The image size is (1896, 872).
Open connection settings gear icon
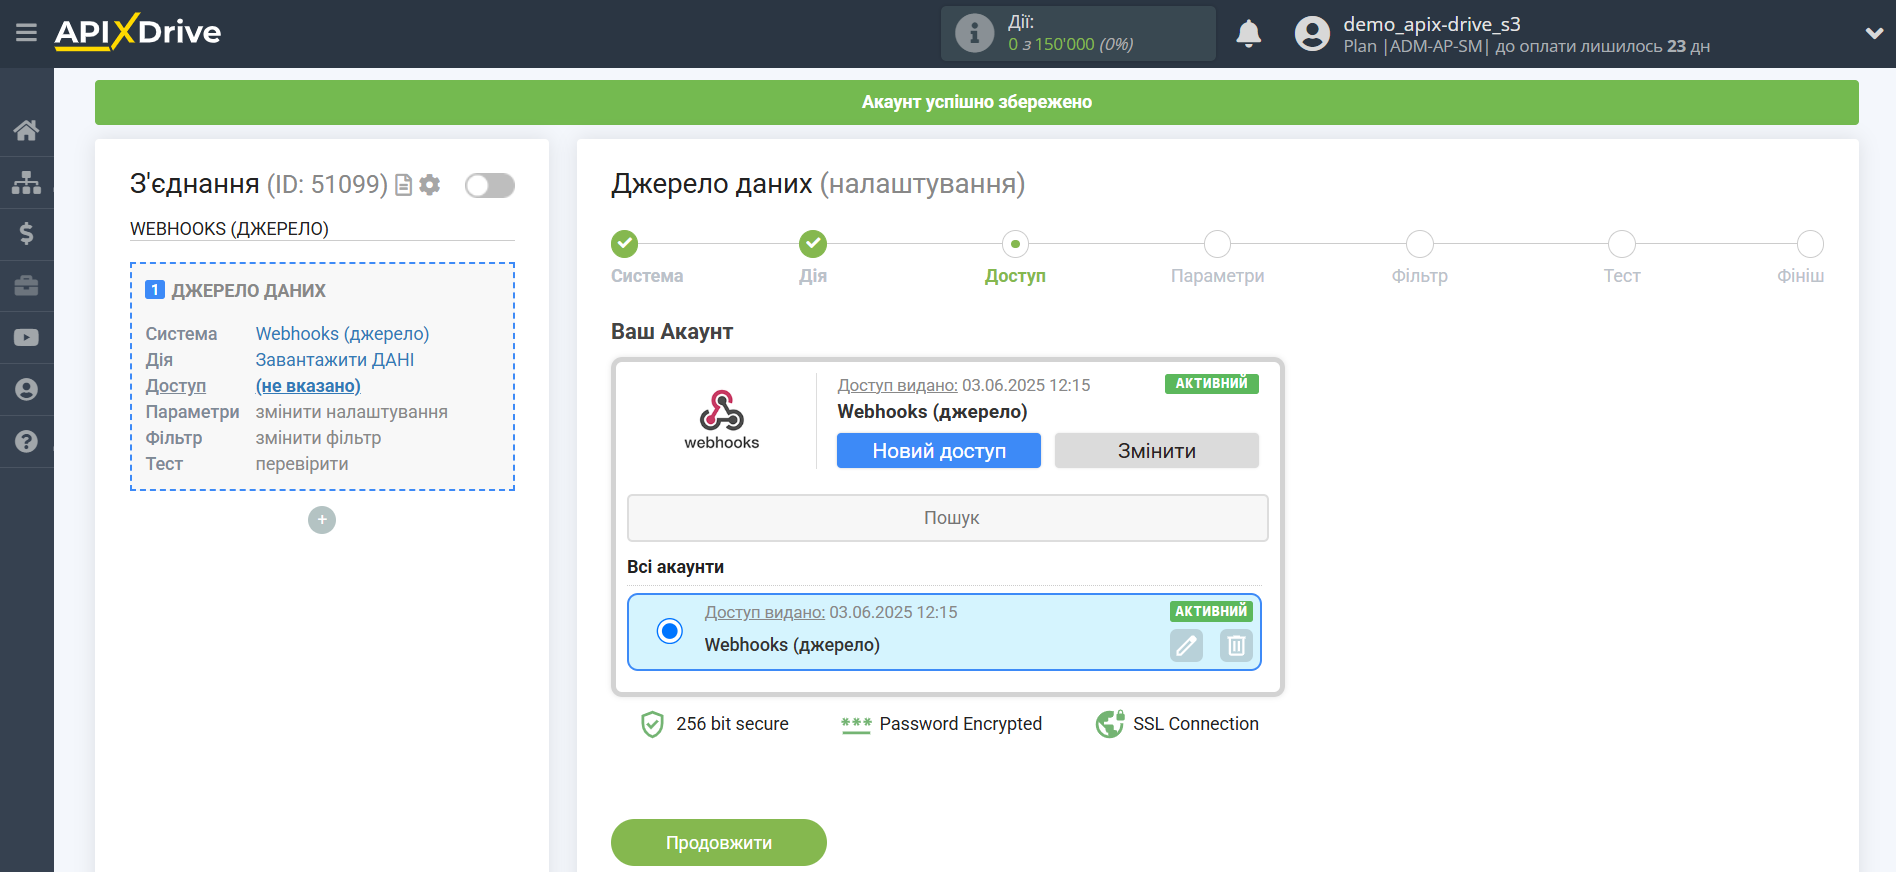(430, 185)
